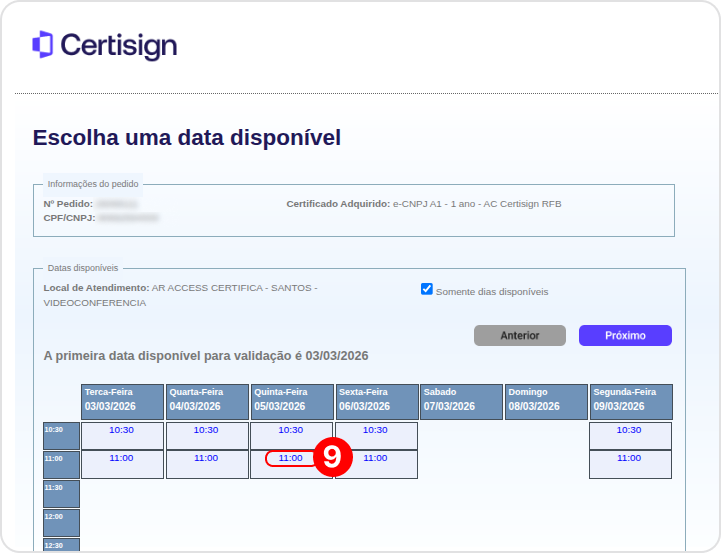
Task: Click the Datas disponíveis legend
Action: (83, 268)
